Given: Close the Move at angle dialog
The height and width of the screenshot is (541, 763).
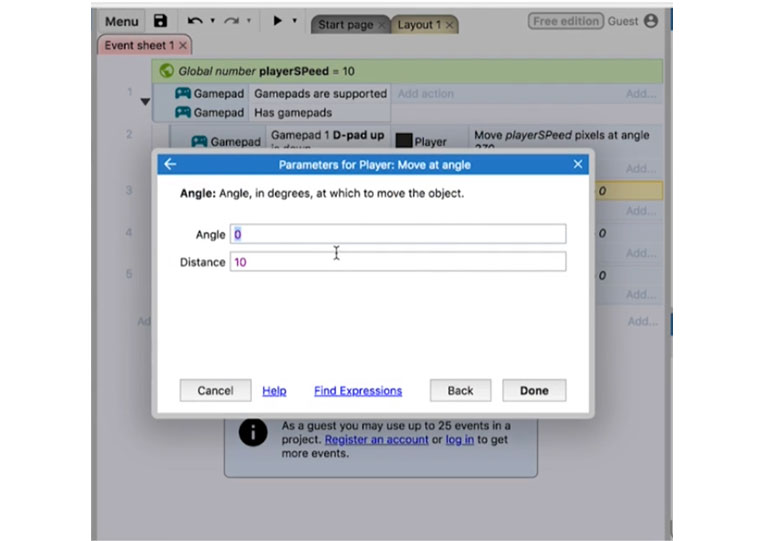Looking at the screenshot, I should 578,164.
